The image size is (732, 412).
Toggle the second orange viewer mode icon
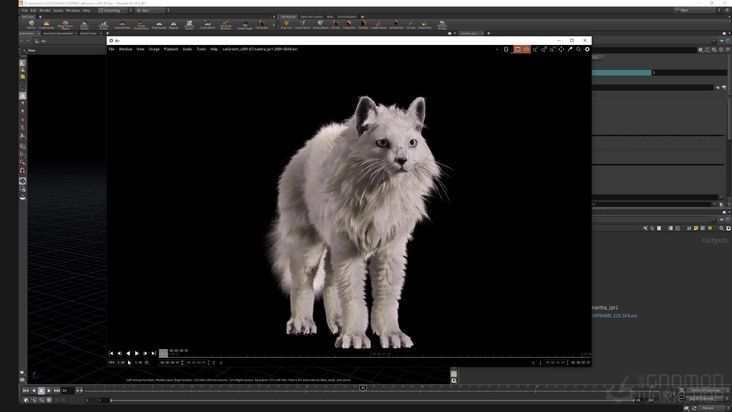click(526, 49)
